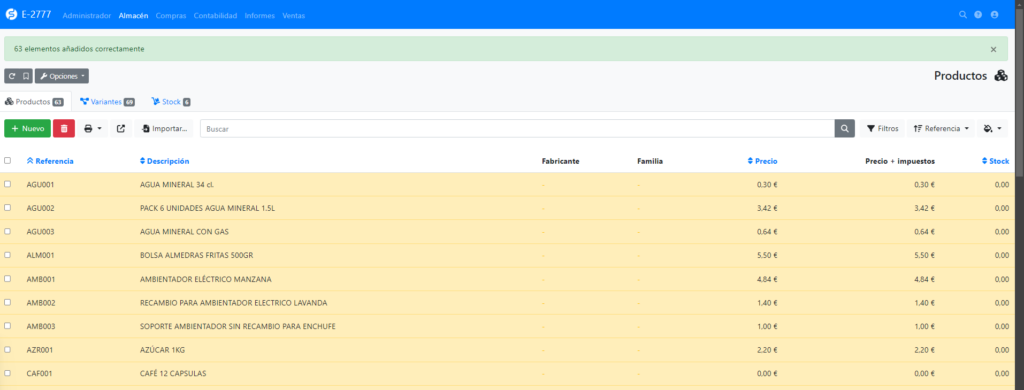The width and height of the screenshot is (1024, 390).
Task: Dismiss the success notification with X
Action: (993, 49)
